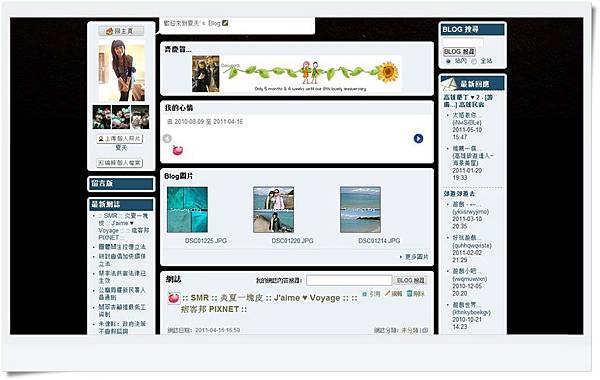
Task: Click the 高雄墾丁 reply post heading
Action: click(468, 101)
